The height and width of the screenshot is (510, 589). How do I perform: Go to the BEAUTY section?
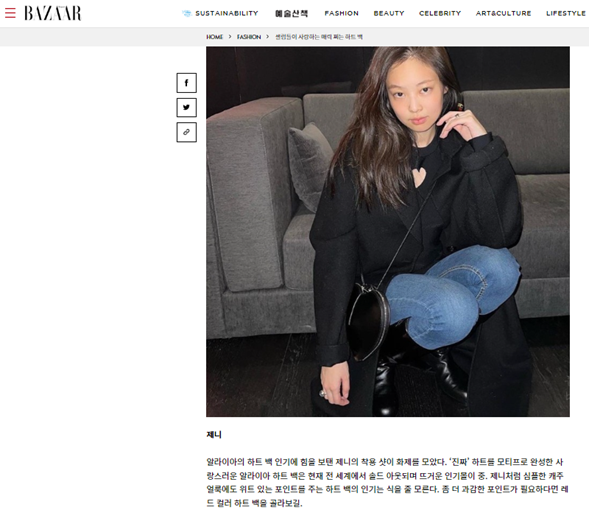point(389,14)
